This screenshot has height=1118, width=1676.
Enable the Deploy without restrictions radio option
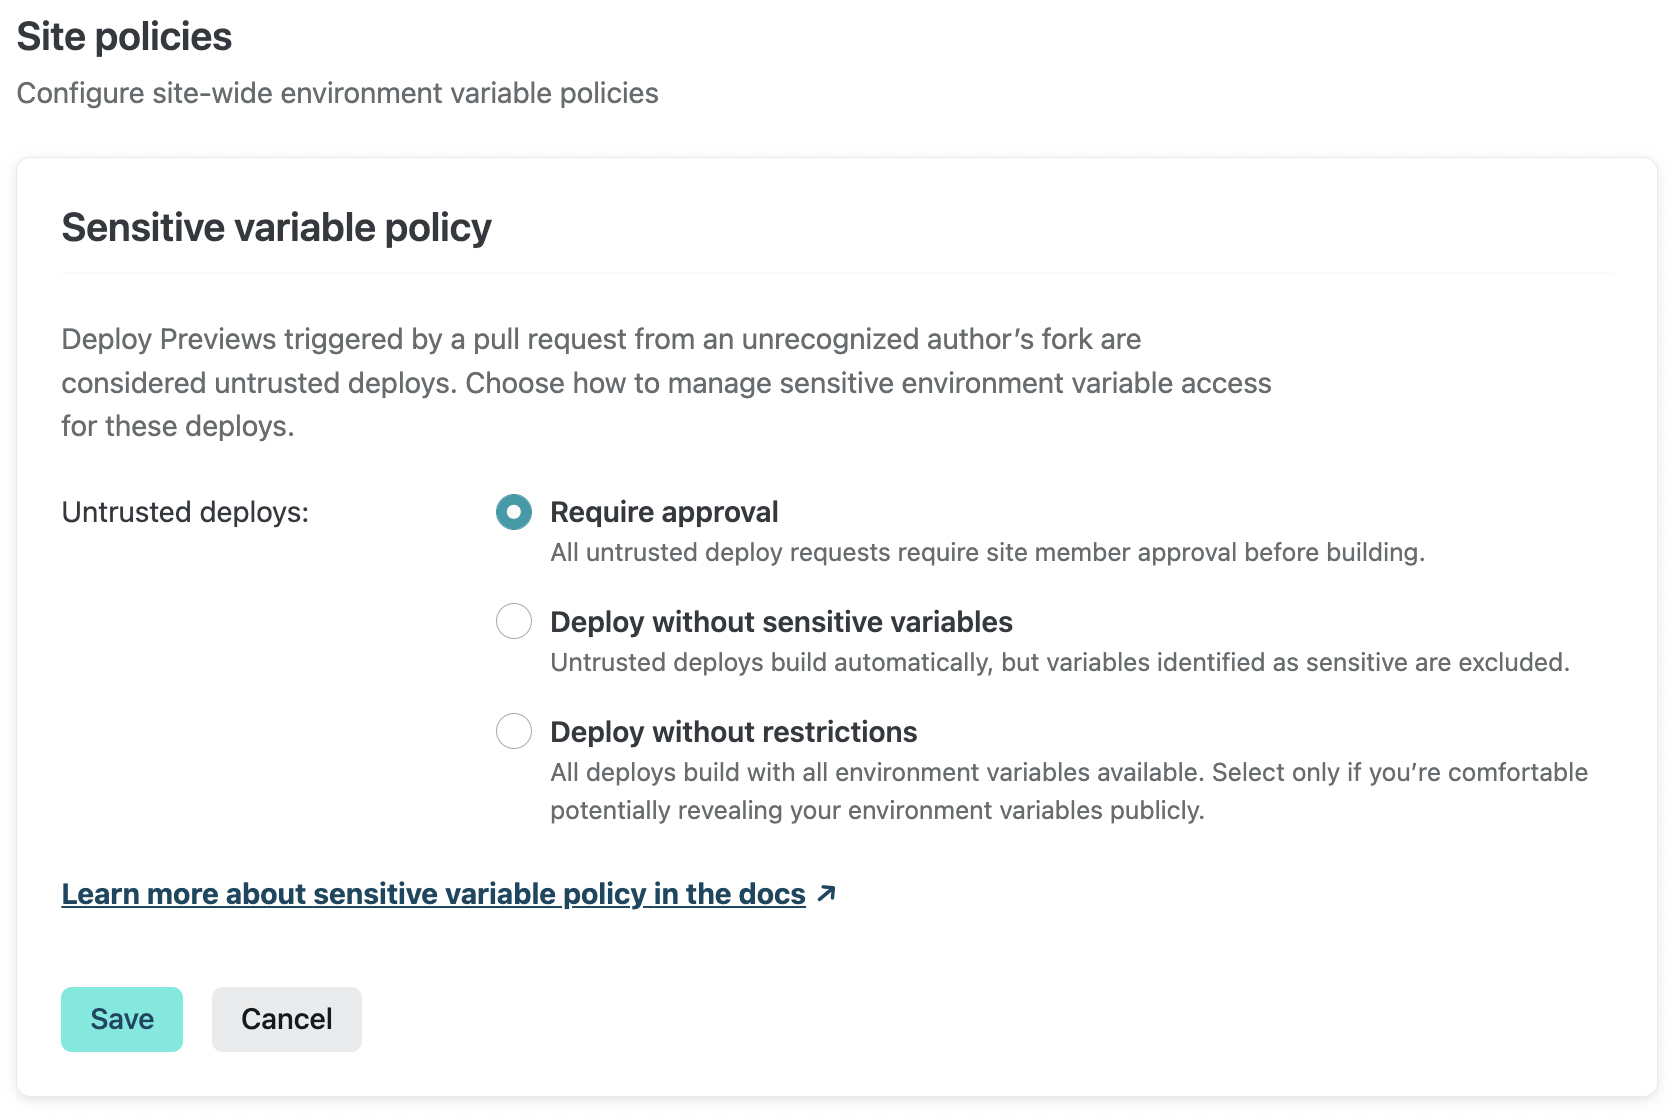pos(514,732)
